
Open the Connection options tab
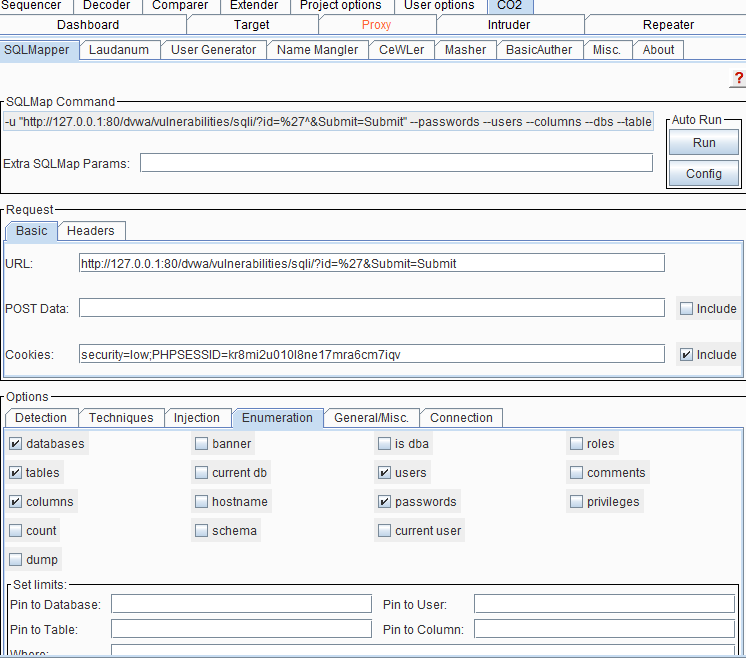click(x=461, y=418)
